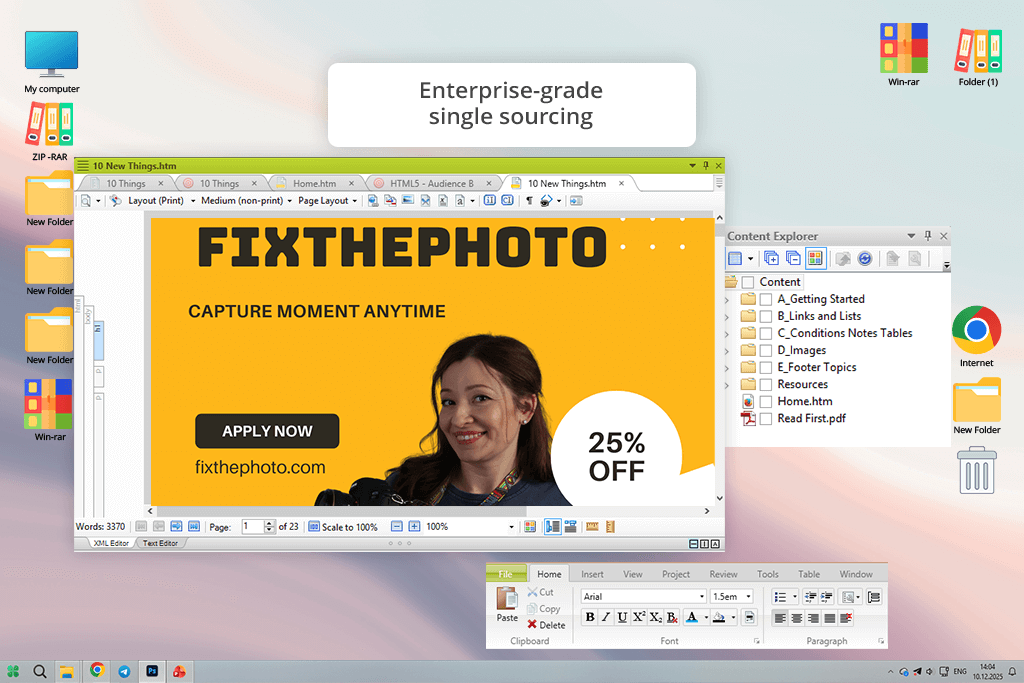Center align the paragraph

pyautogui.click(x=797, y=618)
